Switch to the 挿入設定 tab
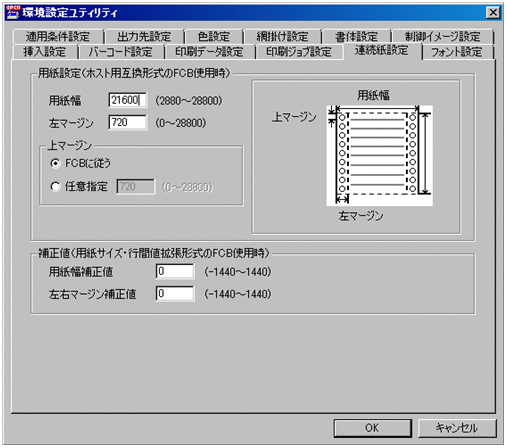This screenshot has height=448, width=507. pyautogui.click(x=44, y=52)
